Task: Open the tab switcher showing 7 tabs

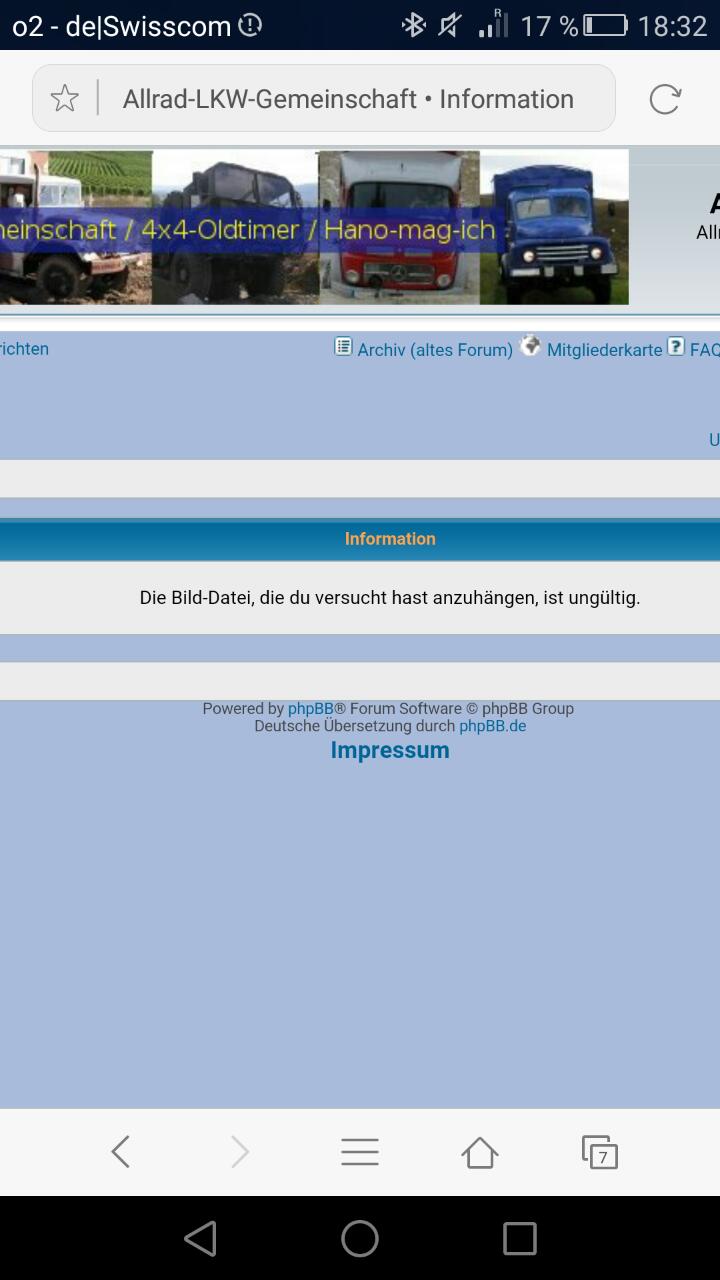Action: 600,1152
